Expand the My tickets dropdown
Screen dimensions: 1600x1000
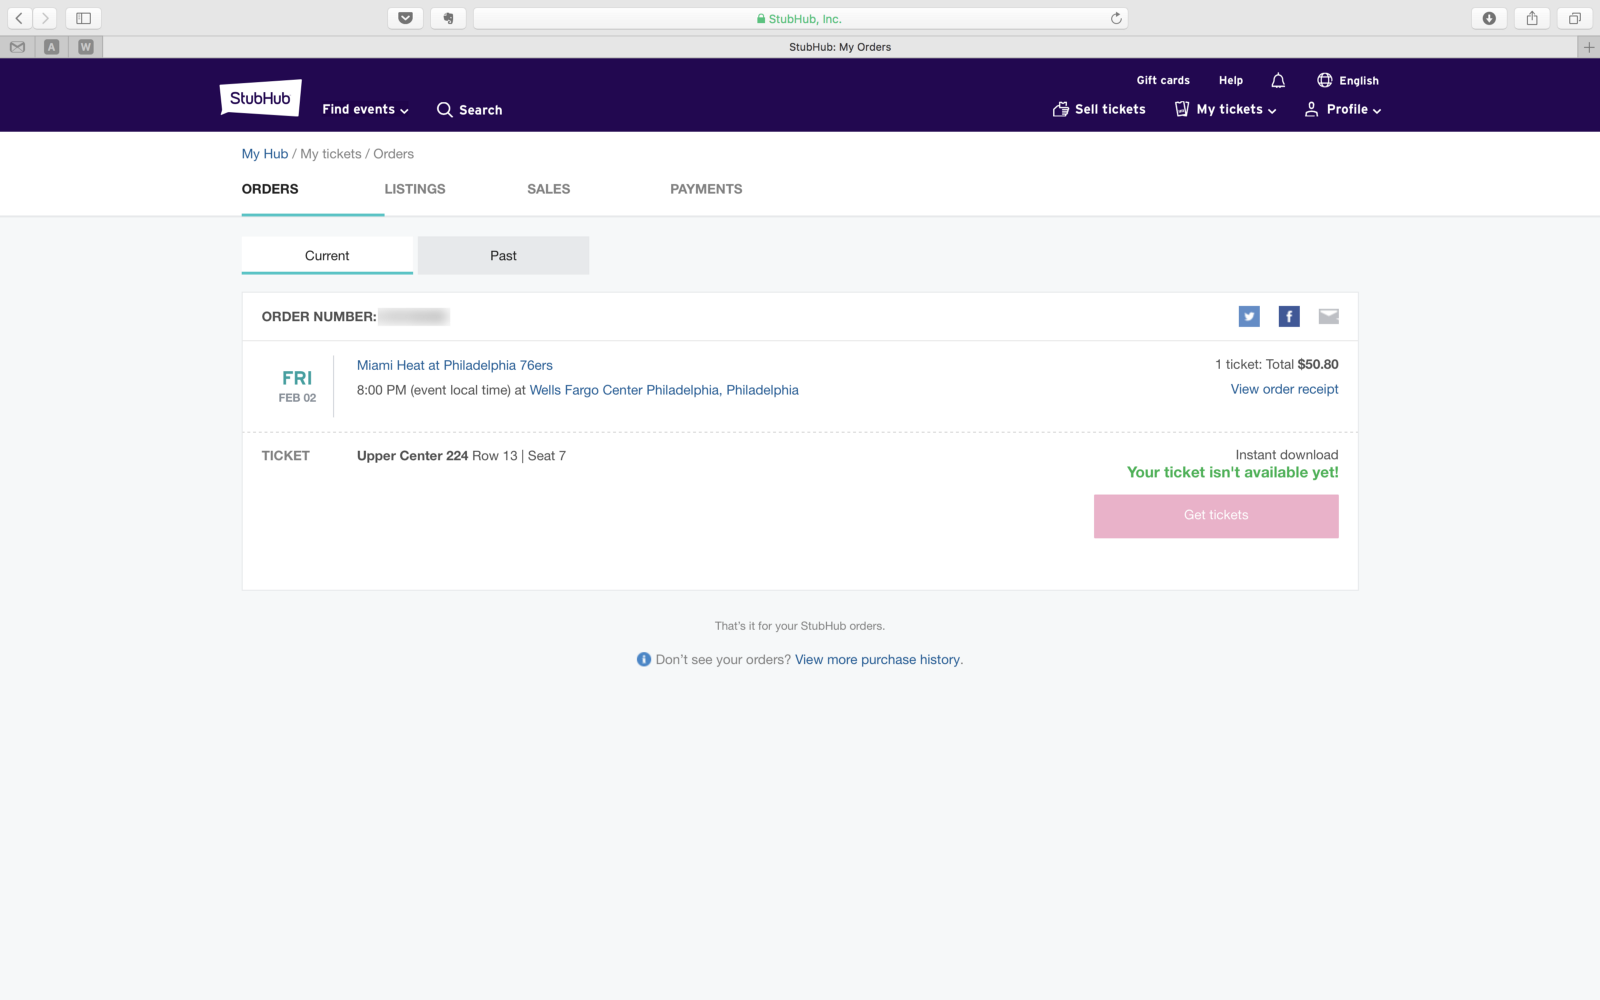1226,110
